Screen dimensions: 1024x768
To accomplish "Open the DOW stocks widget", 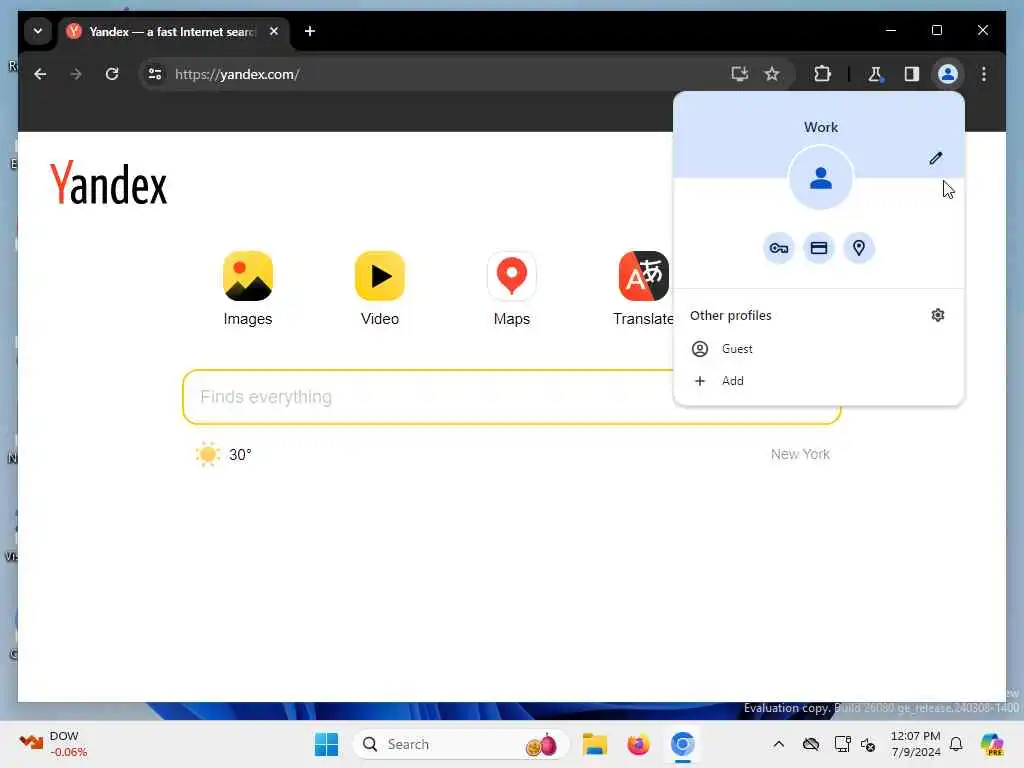I will click(x=54, y=744).
